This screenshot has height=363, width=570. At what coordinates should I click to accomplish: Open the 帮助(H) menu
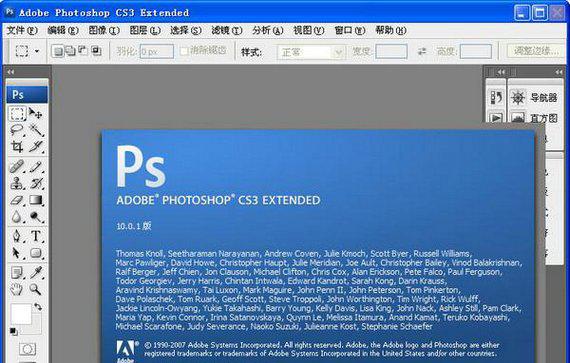[391, 31]
